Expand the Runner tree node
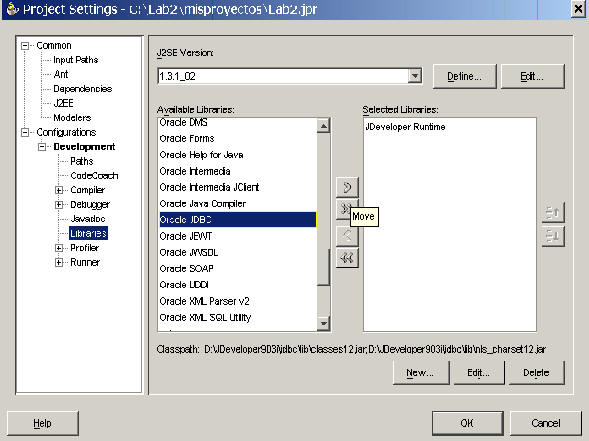589x441 pixels. [59, 262]
